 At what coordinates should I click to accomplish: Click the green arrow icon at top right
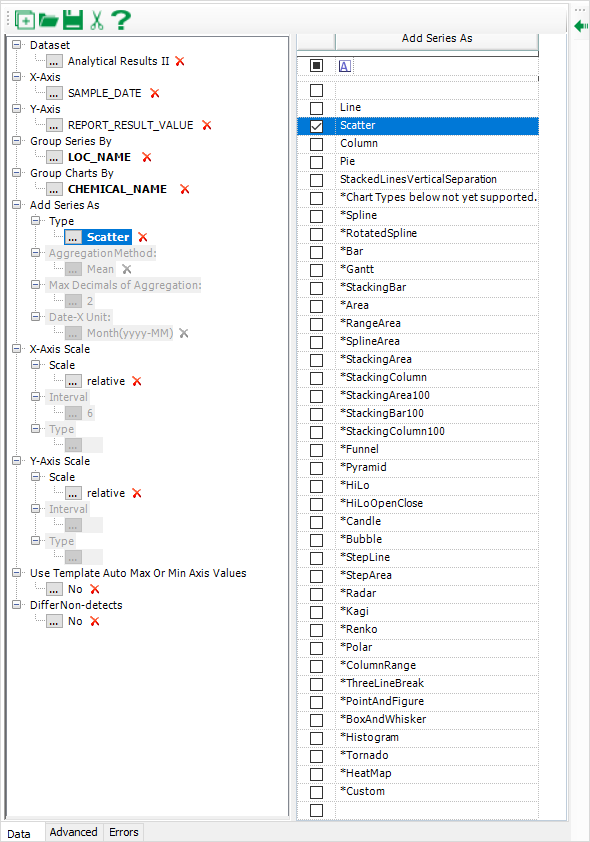[581, 25]
